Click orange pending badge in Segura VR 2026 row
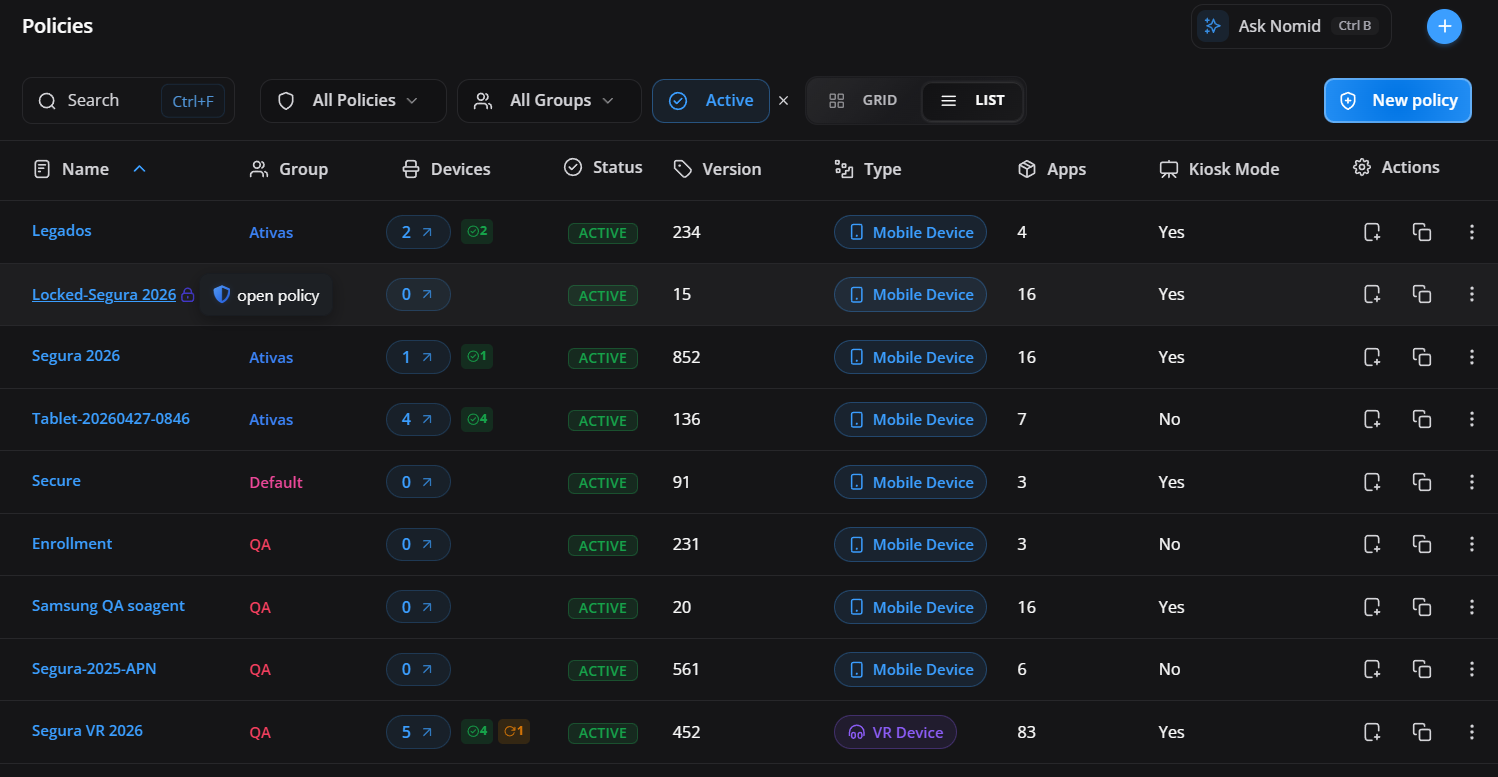1498x777 pixels. click(x=514, y=732)
